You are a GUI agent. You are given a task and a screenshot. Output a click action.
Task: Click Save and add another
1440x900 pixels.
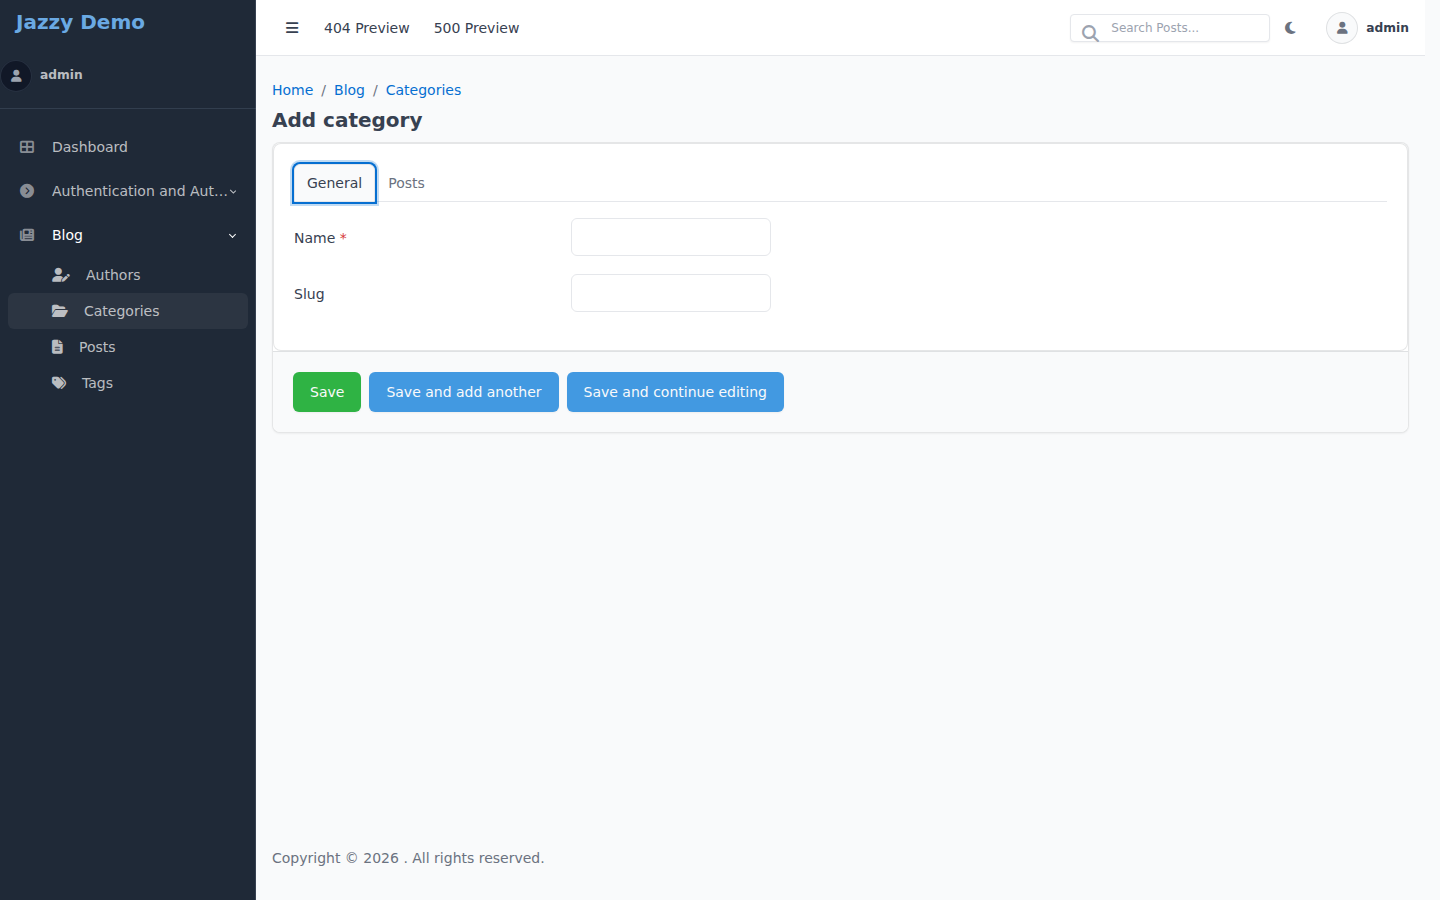(x=464, y=392)
